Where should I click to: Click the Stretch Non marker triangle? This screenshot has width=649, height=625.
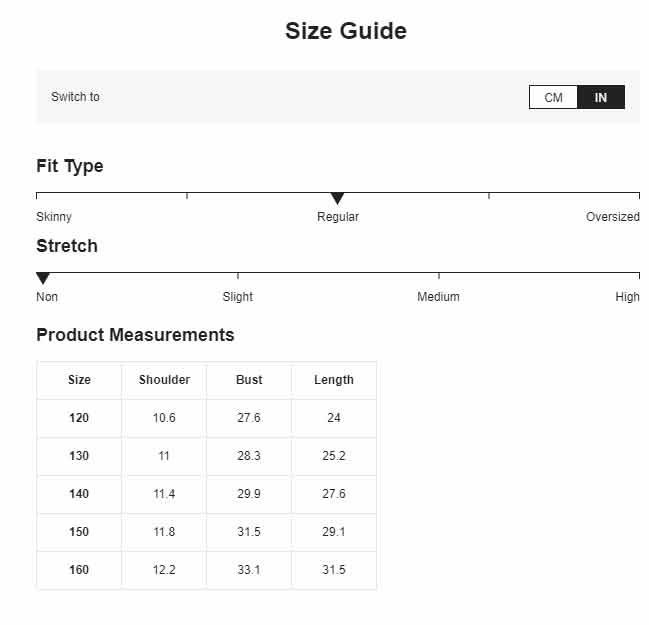tap(43, 279)
